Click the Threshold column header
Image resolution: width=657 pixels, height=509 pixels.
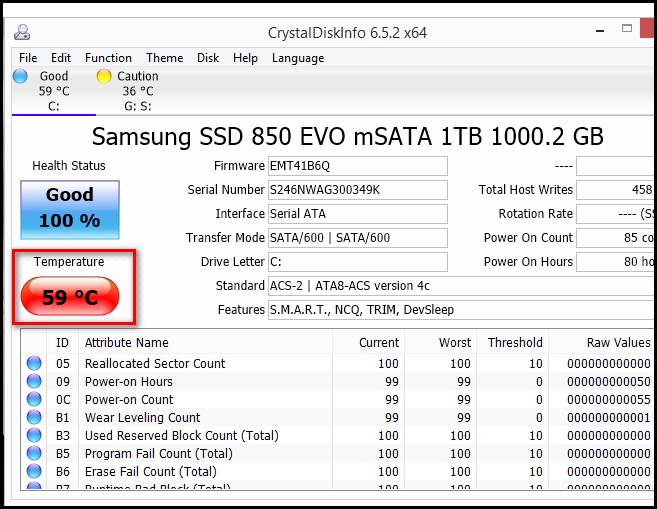pos(512,342)
